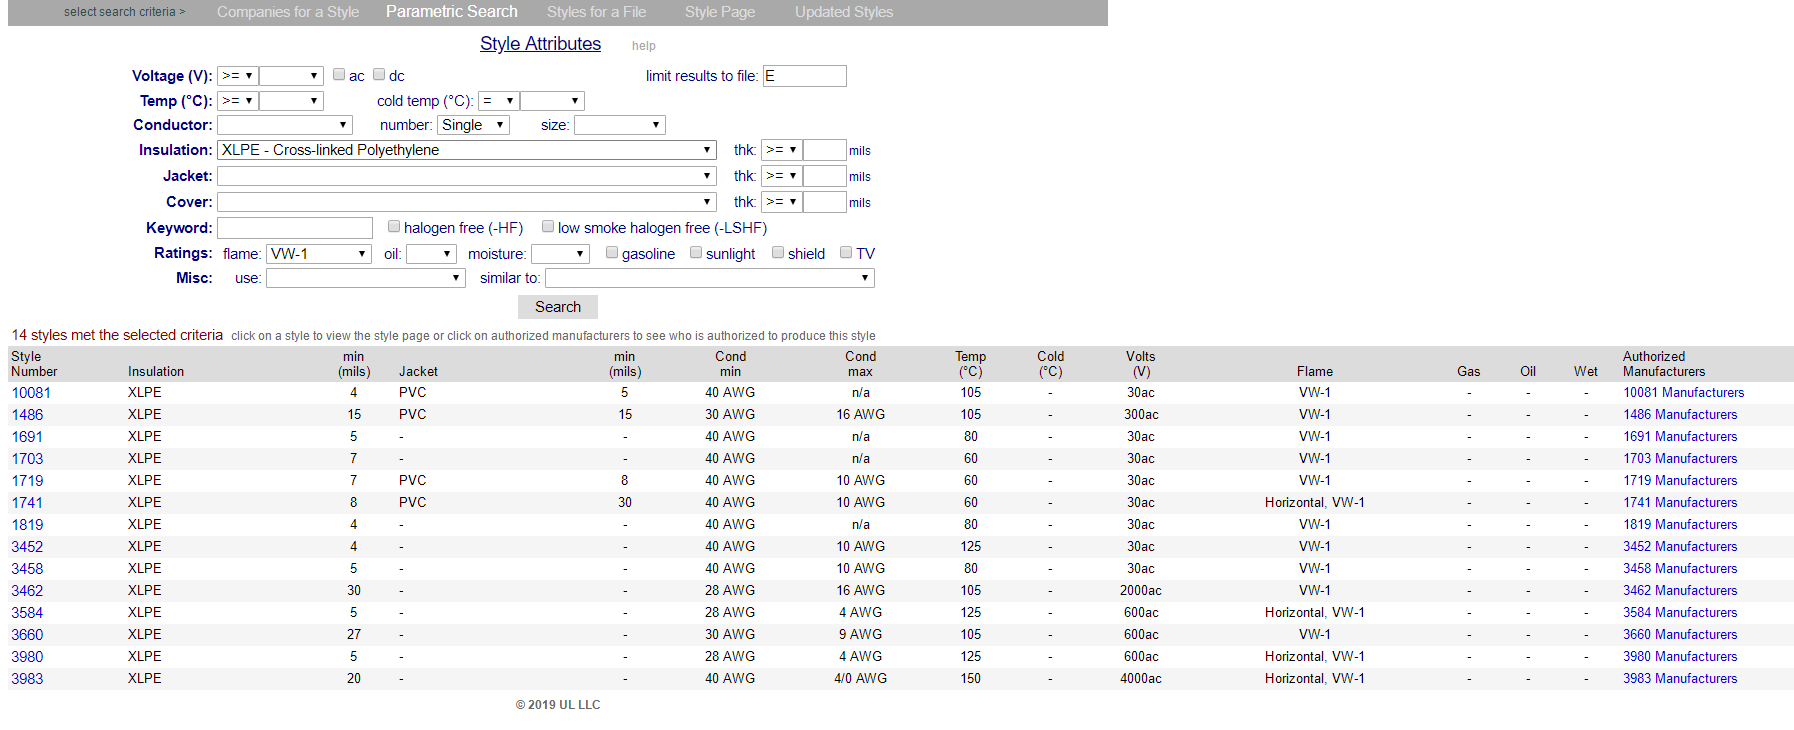Enable the sunlight rating checkbox

coord(696,253)
